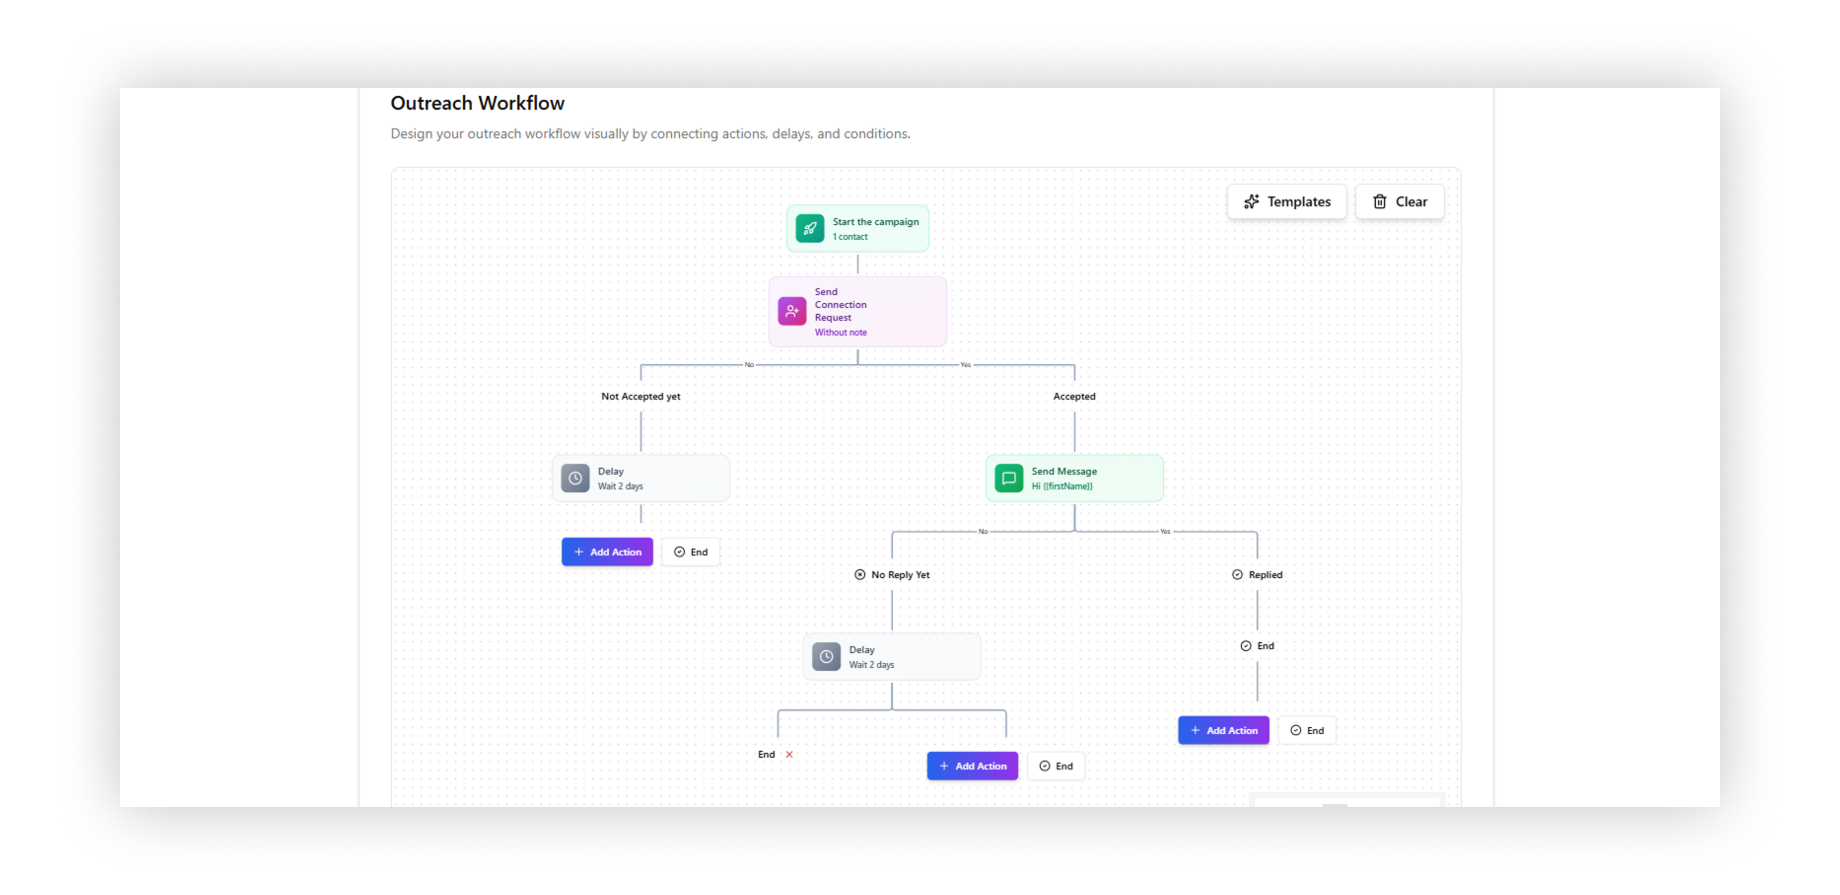Screen dimensions: 1840x895
Task: Click the Without note text
Action: point(841,333)
